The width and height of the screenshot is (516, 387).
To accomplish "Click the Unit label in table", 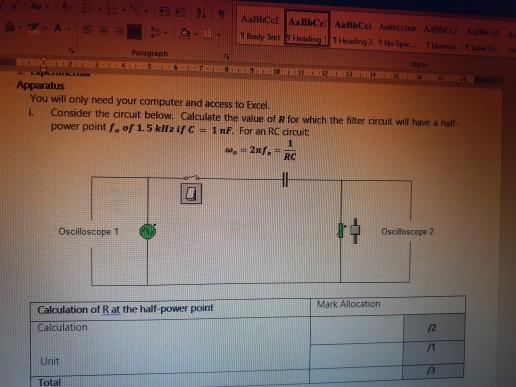I will click(x=50, y=361).
